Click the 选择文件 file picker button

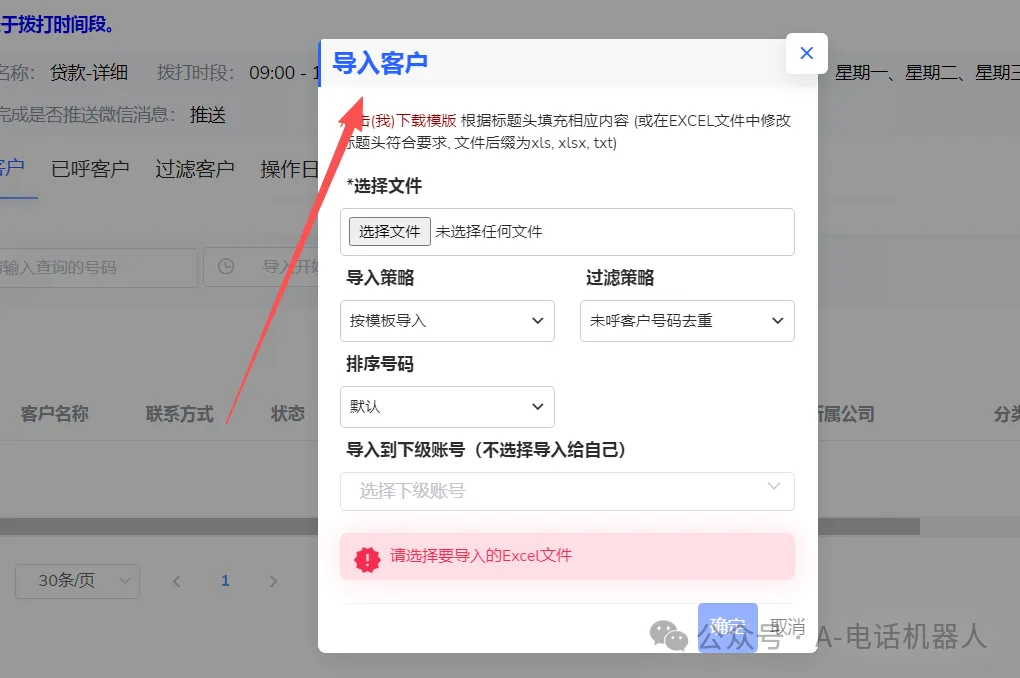388,231
